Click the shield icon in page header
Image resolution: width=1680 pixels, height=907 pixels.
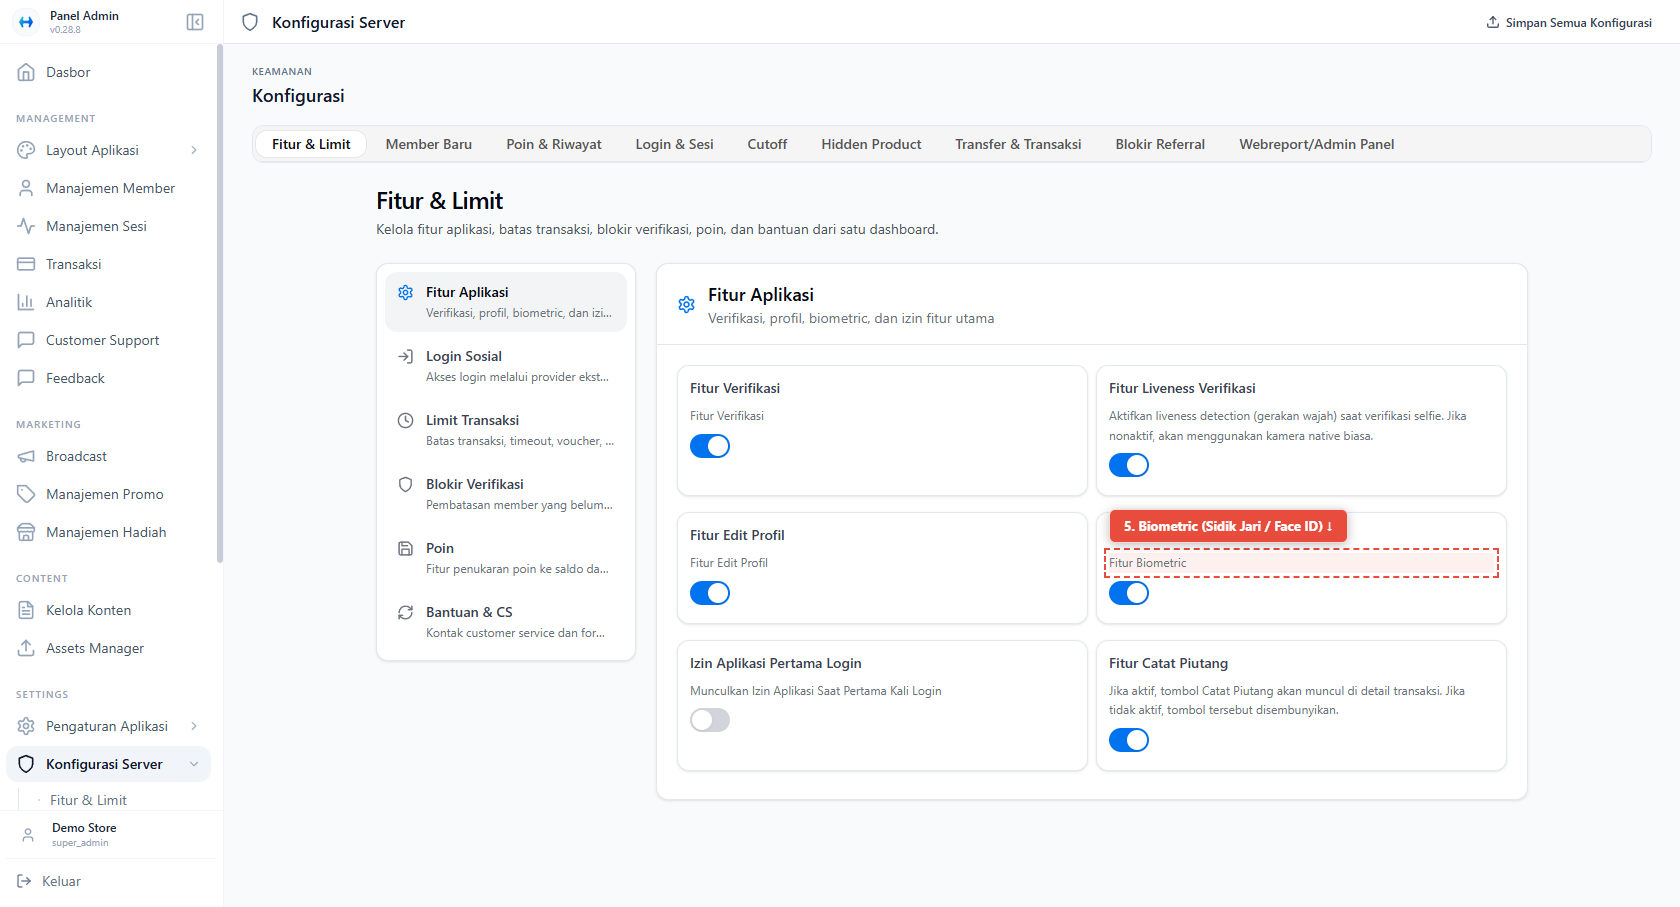[x=250, y=22]
